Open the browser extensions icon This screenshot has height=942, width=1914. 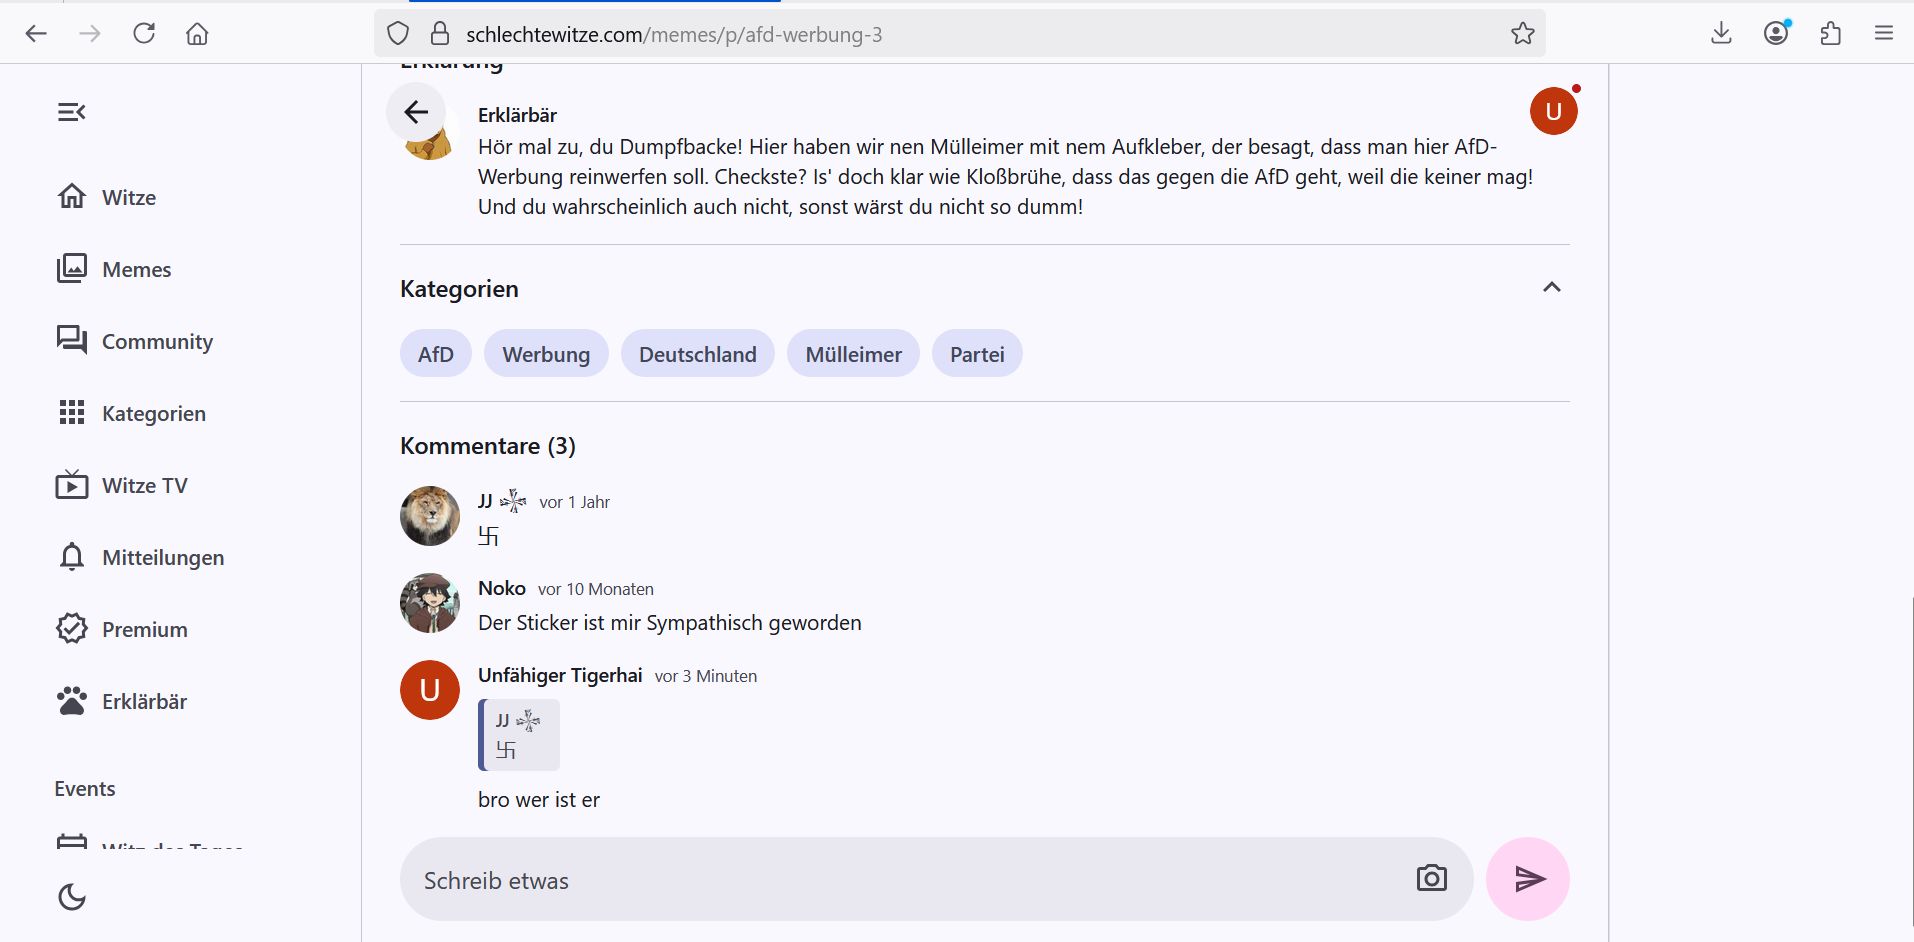[x=1830, y=34]
